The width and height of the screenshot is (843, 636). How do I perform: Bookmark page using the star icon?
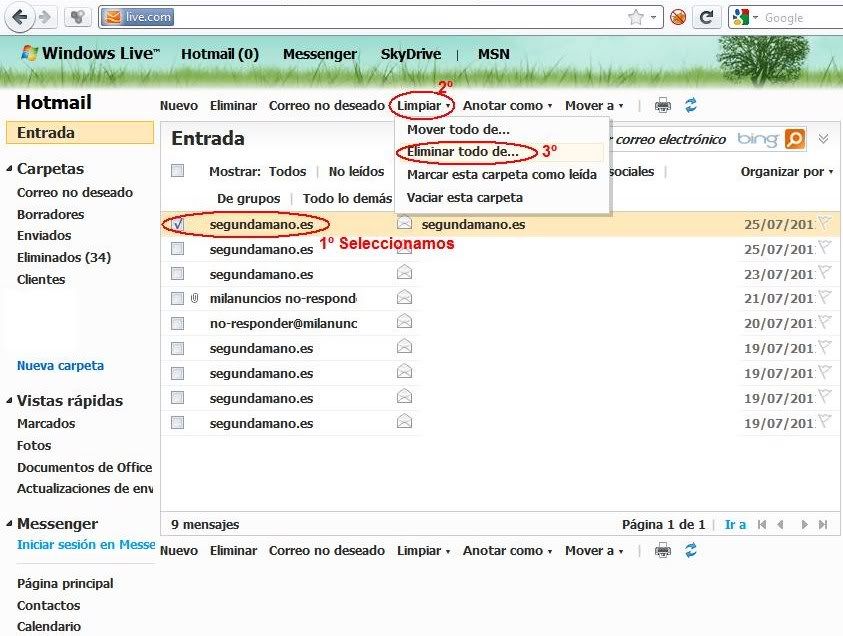tap(635, 18)
